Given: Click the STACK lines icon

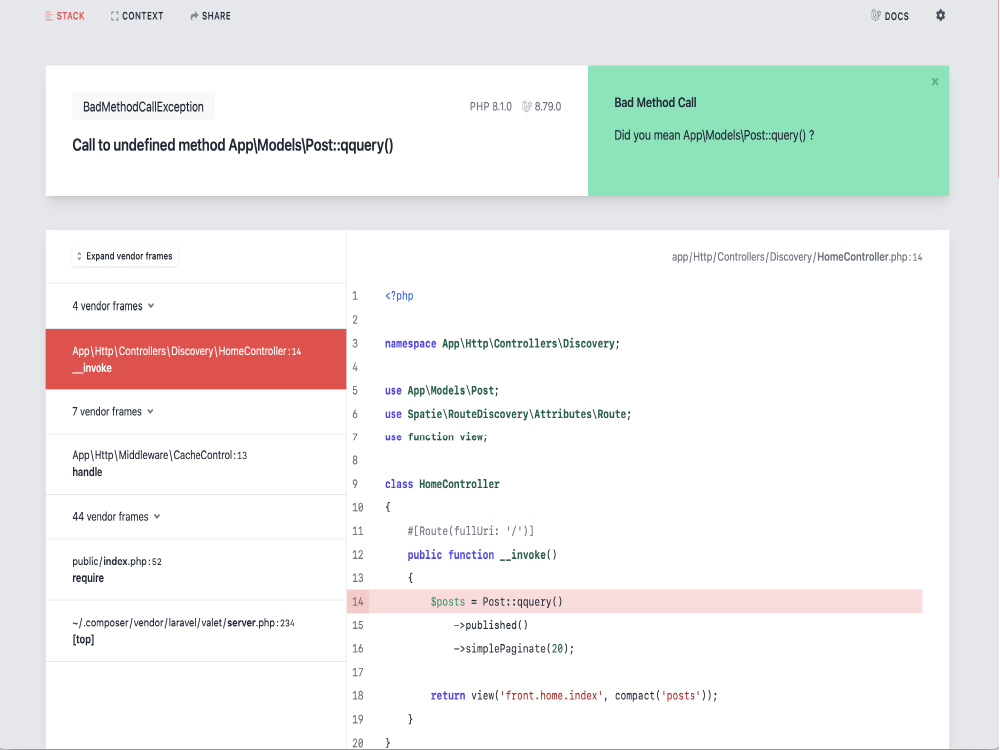Looking at the screenshot, I should 49,16.
